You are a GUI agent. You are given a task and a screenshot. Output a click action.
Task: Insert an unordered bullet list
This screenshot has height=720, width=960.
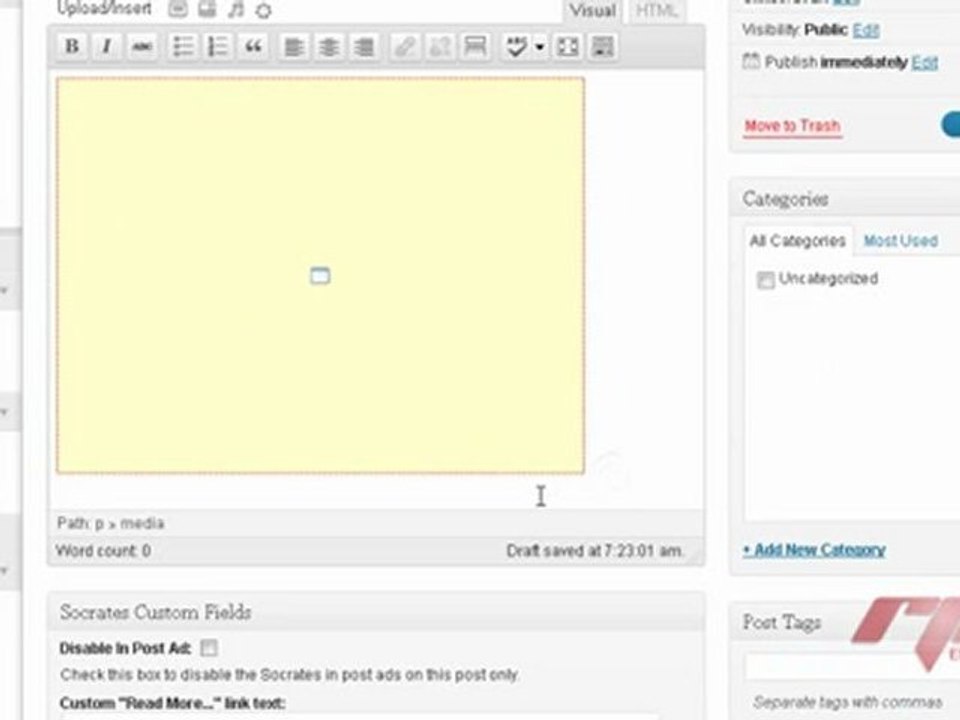pyautogui.click(x=183, y=47)
